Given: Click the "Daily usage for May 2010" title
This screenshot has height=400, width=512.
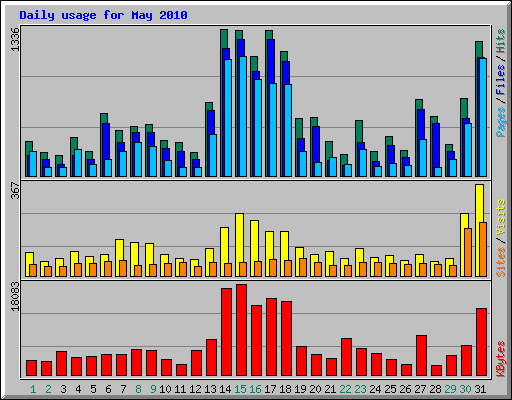Looking at the screenshot, I should [x=103, y=15].
